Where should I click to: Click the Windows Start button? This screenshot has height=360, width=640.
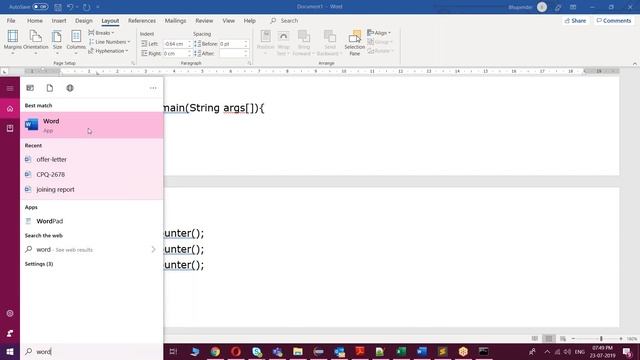(x=10, y=351)
